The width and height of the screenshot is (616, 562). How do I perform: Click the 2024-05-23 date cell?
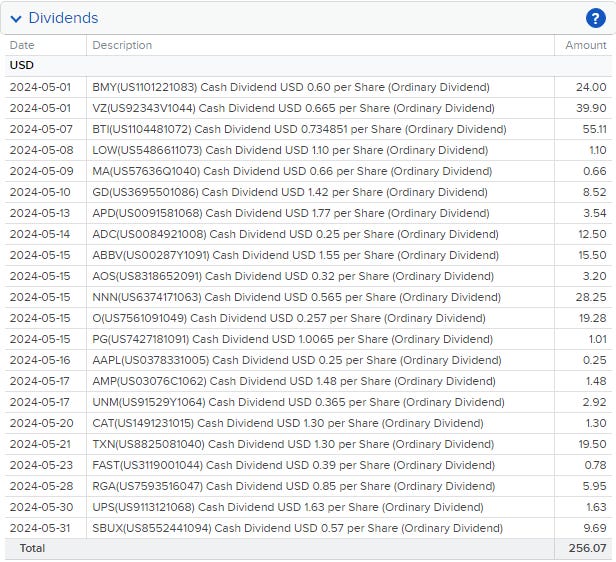[x=41, y=465]
